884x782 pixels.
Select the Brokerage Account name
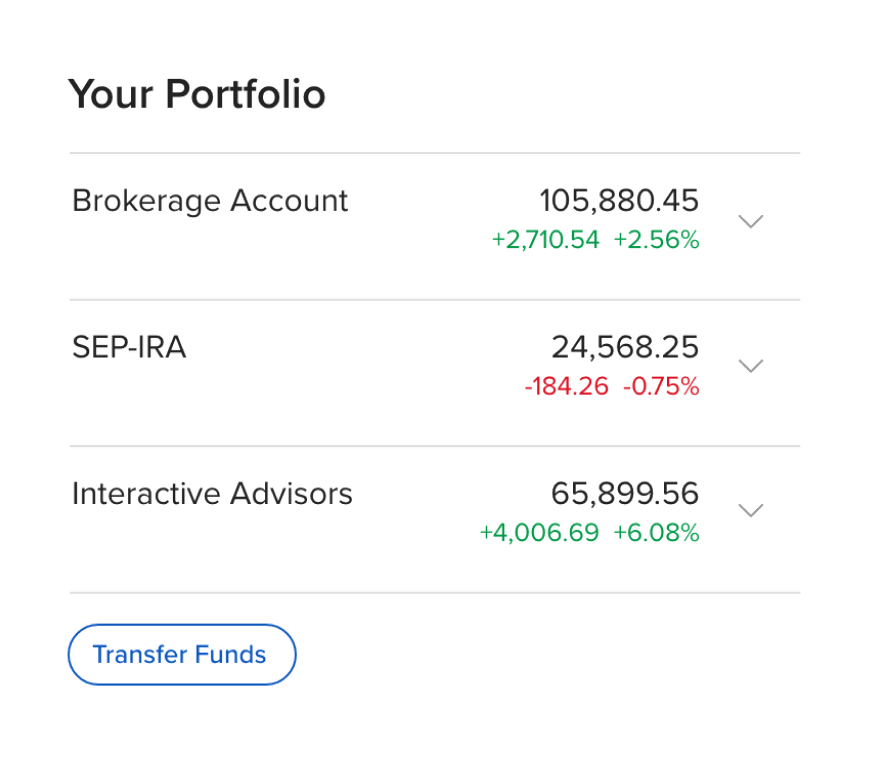point(209,201)
